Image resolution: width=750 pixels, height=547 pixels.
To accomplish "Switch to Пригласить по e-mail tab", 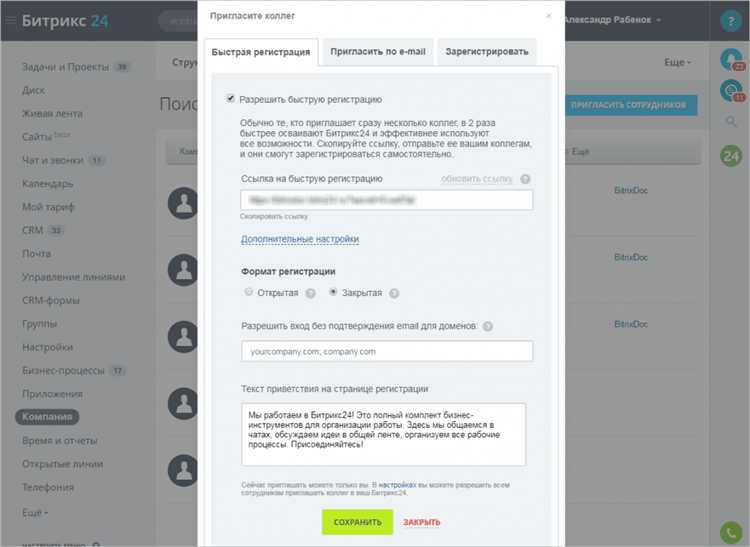I will coord(378,52).
